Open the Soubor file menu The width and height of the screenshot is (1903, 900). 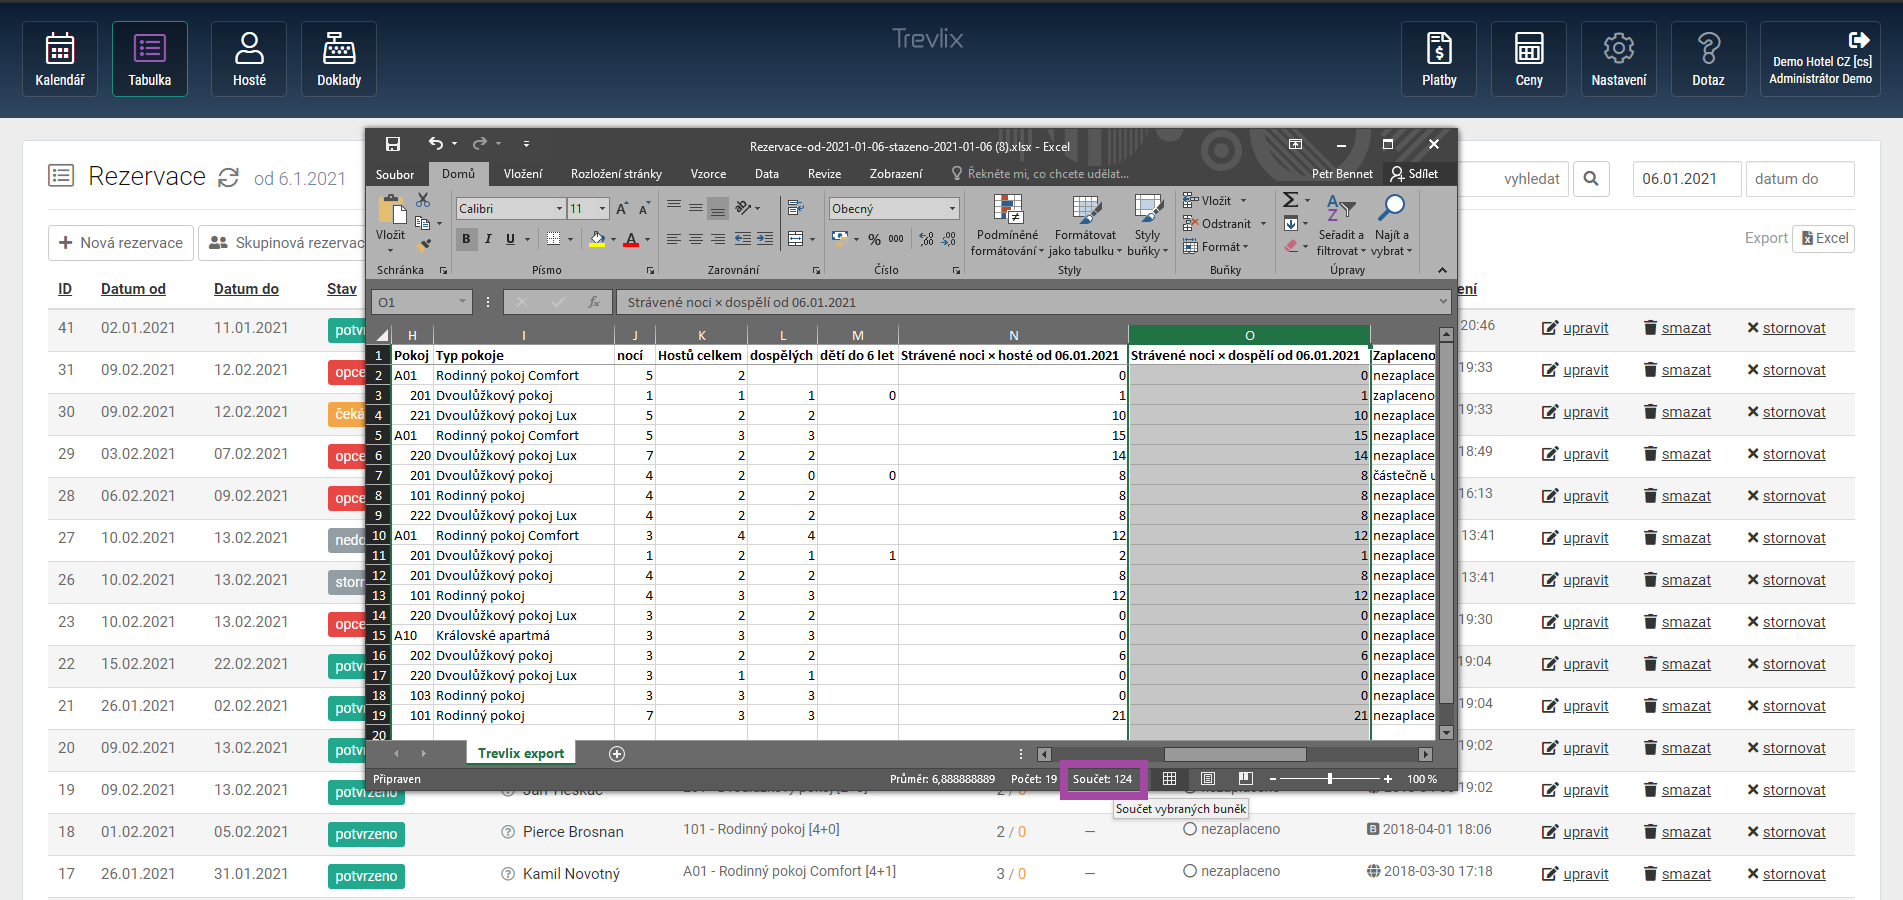395,174
